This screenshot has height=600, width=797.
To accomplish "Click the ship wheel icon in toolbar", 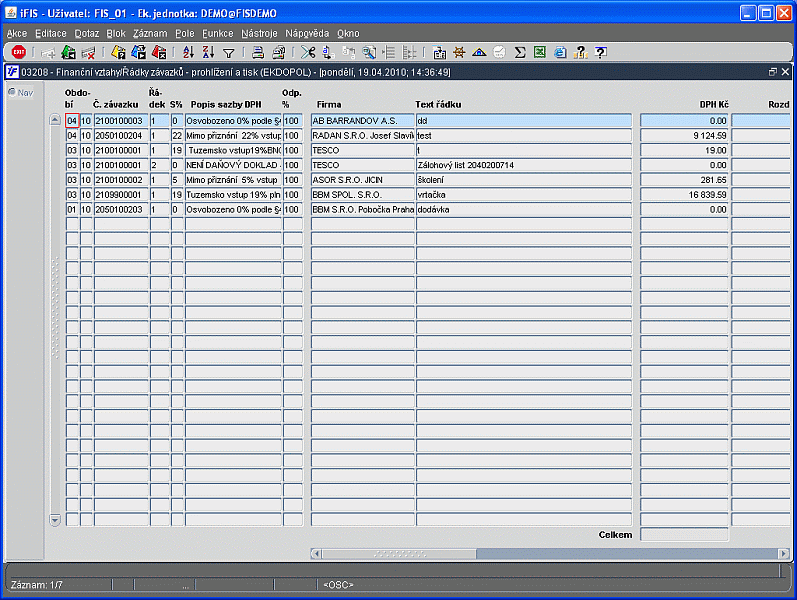I will (x=459, y=52).
